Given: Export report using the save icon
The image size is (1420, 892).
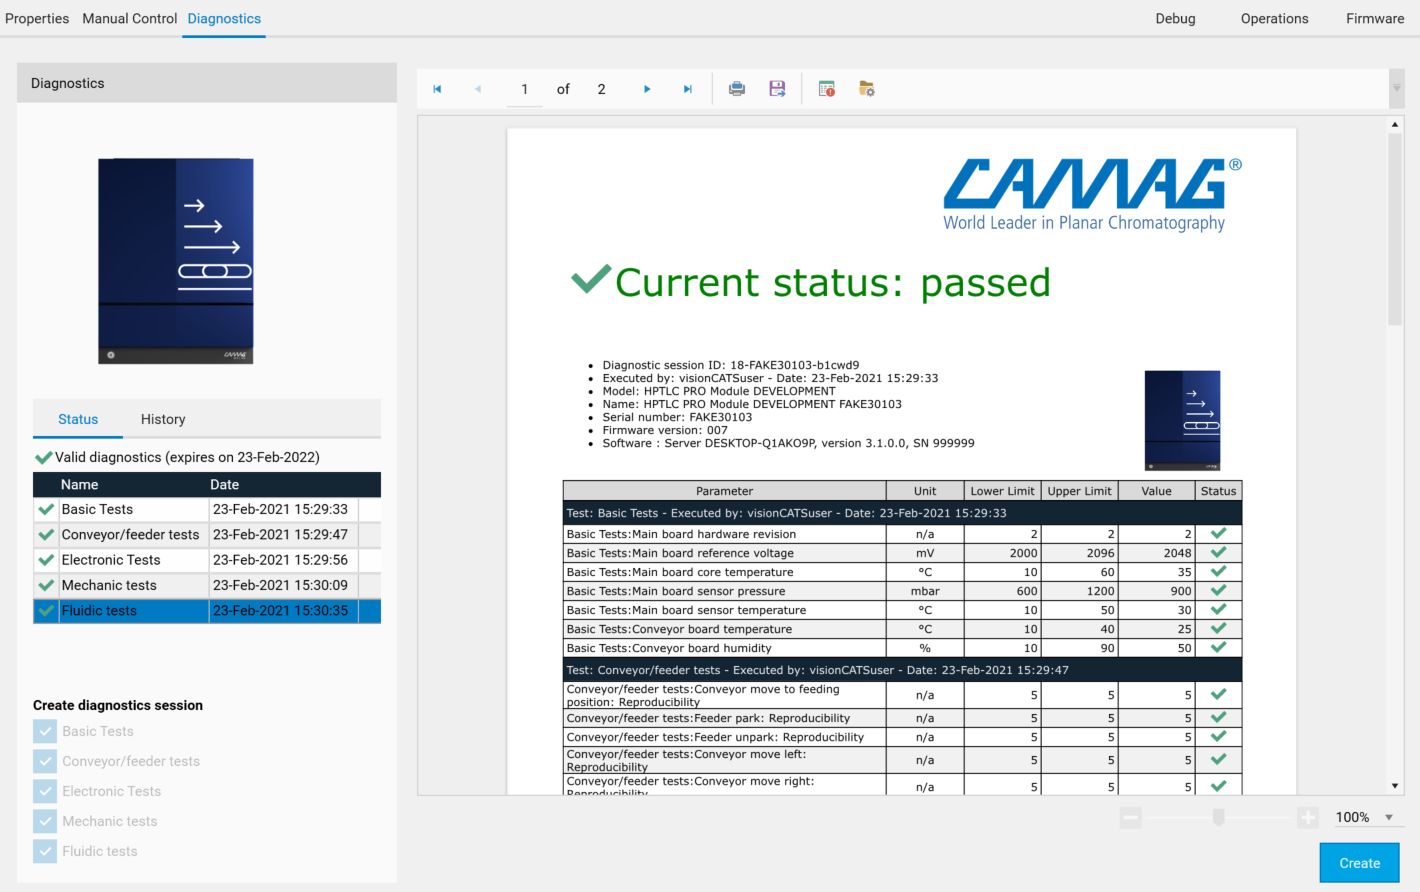Looking at the screenshot, I should (x=777, y=89).
